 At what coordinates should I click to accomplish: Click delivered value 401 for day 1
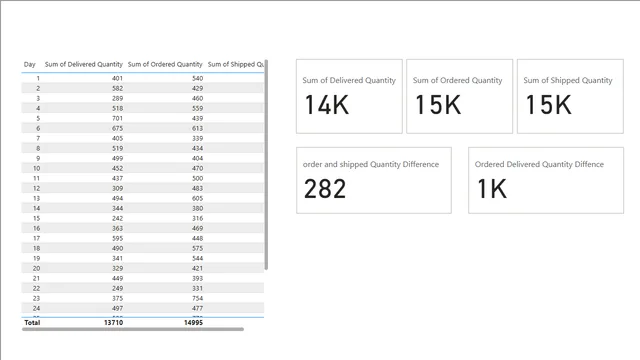[117, 78]
